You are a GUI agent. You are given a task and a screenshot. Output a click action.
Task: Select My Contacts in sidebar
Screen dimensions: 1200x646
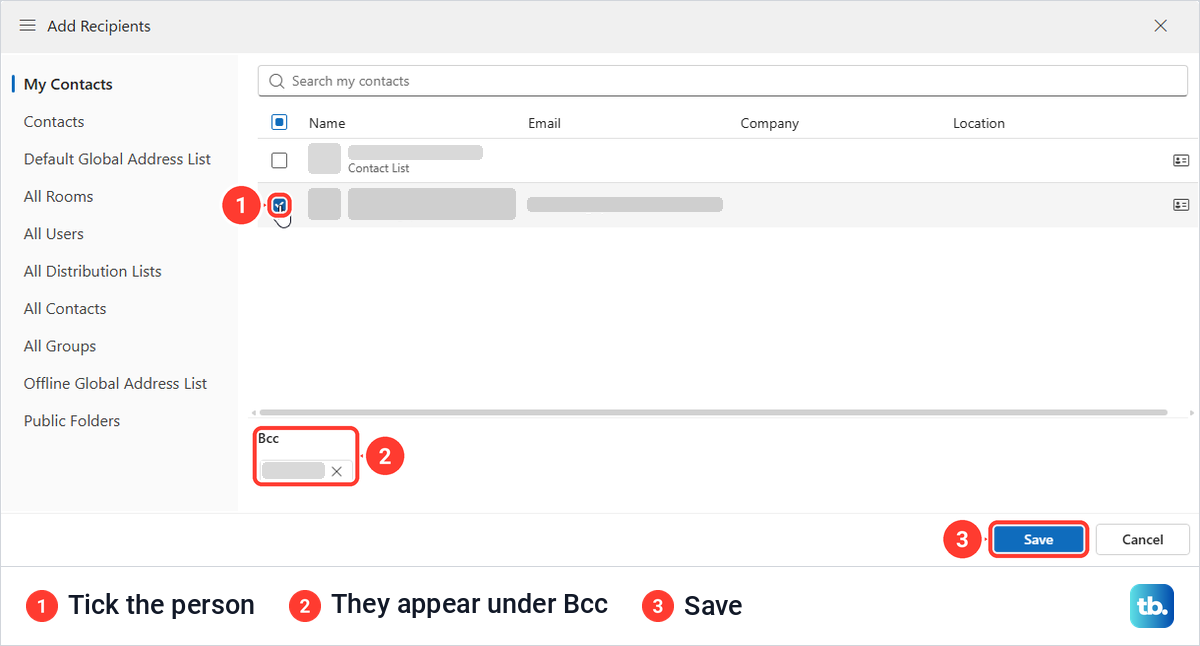coord(68,84)
